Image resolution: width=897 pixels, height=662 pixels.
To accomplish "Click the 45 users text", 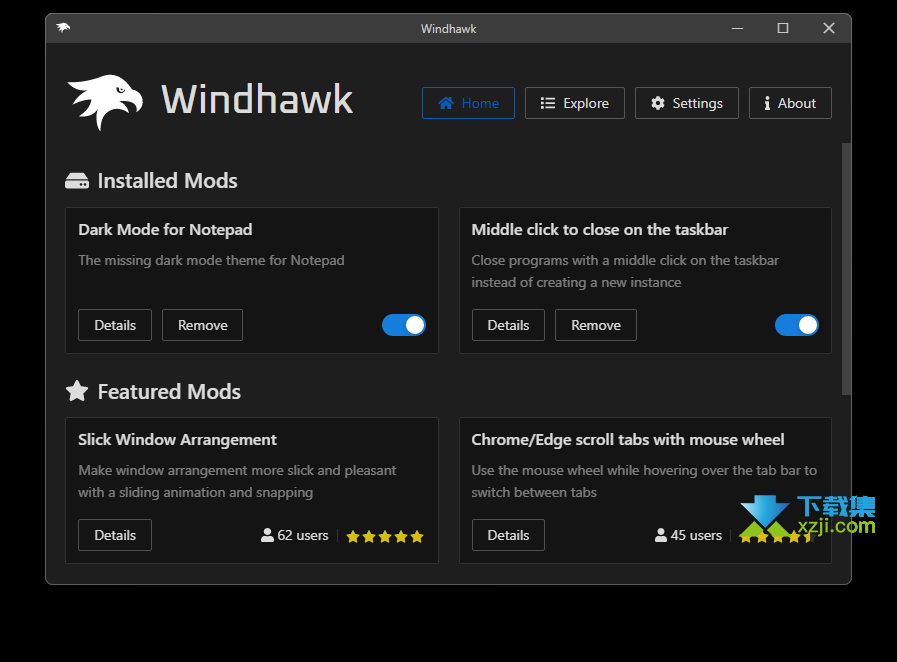I will pyautogui.click(x=696, y=535).
